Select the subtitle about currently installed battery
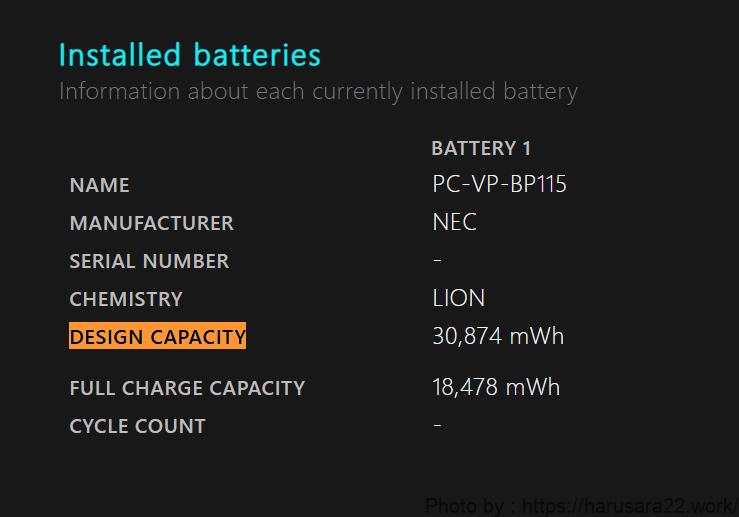739x517 pixels. 318,92
